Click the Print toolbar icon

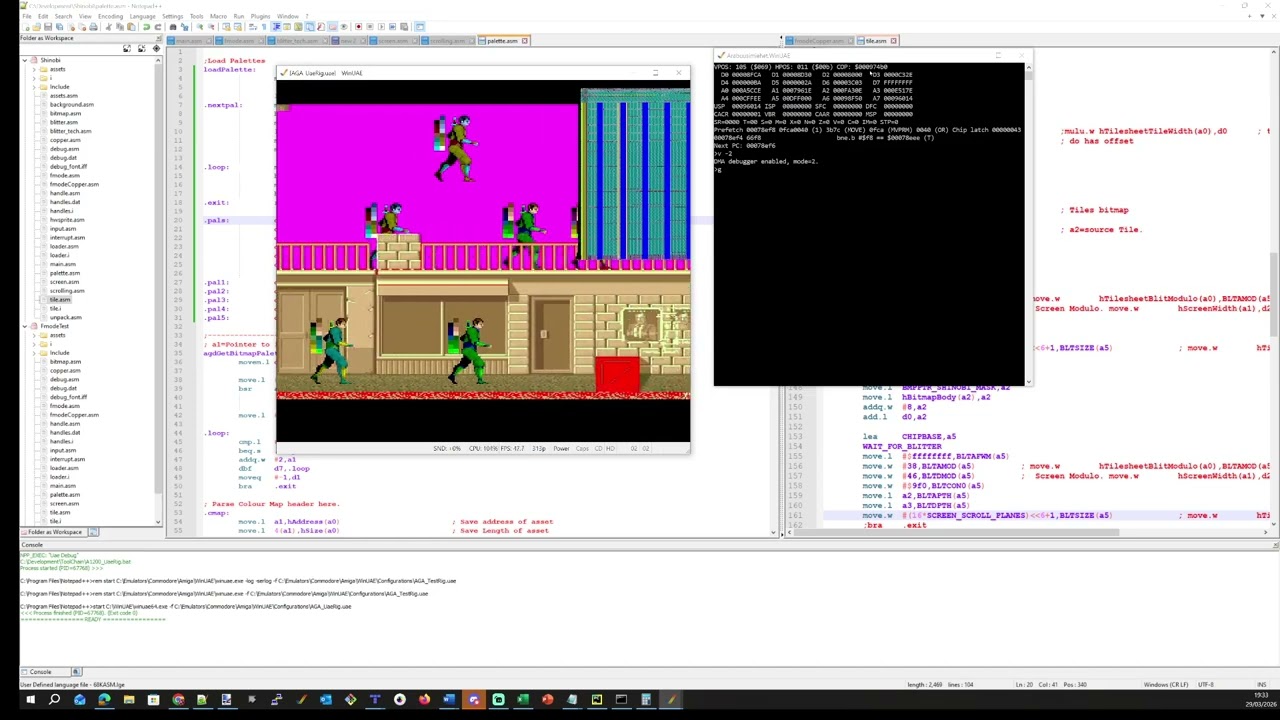pyautogui.click(x=93, y=26)
